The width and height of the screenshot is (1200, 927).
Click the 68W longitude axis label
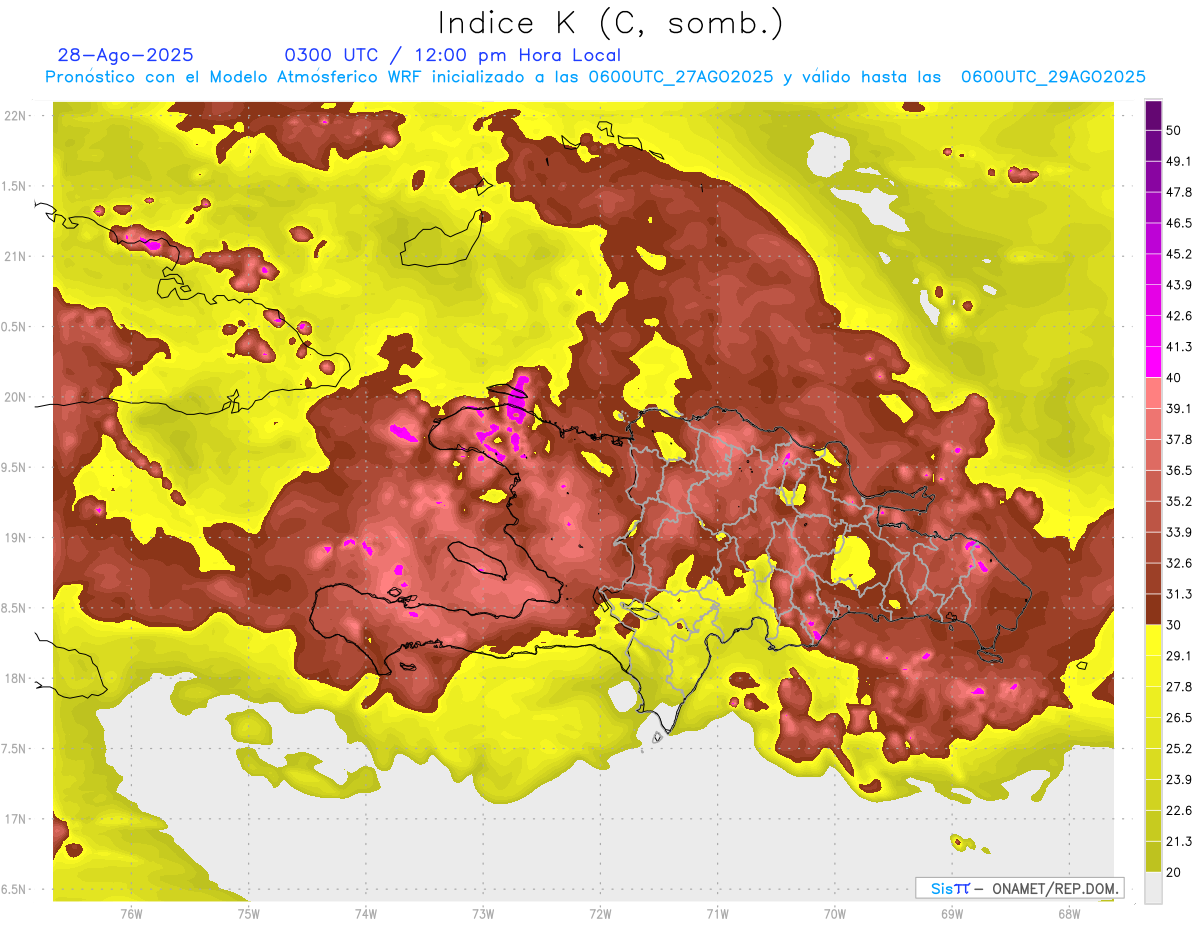1069,913
